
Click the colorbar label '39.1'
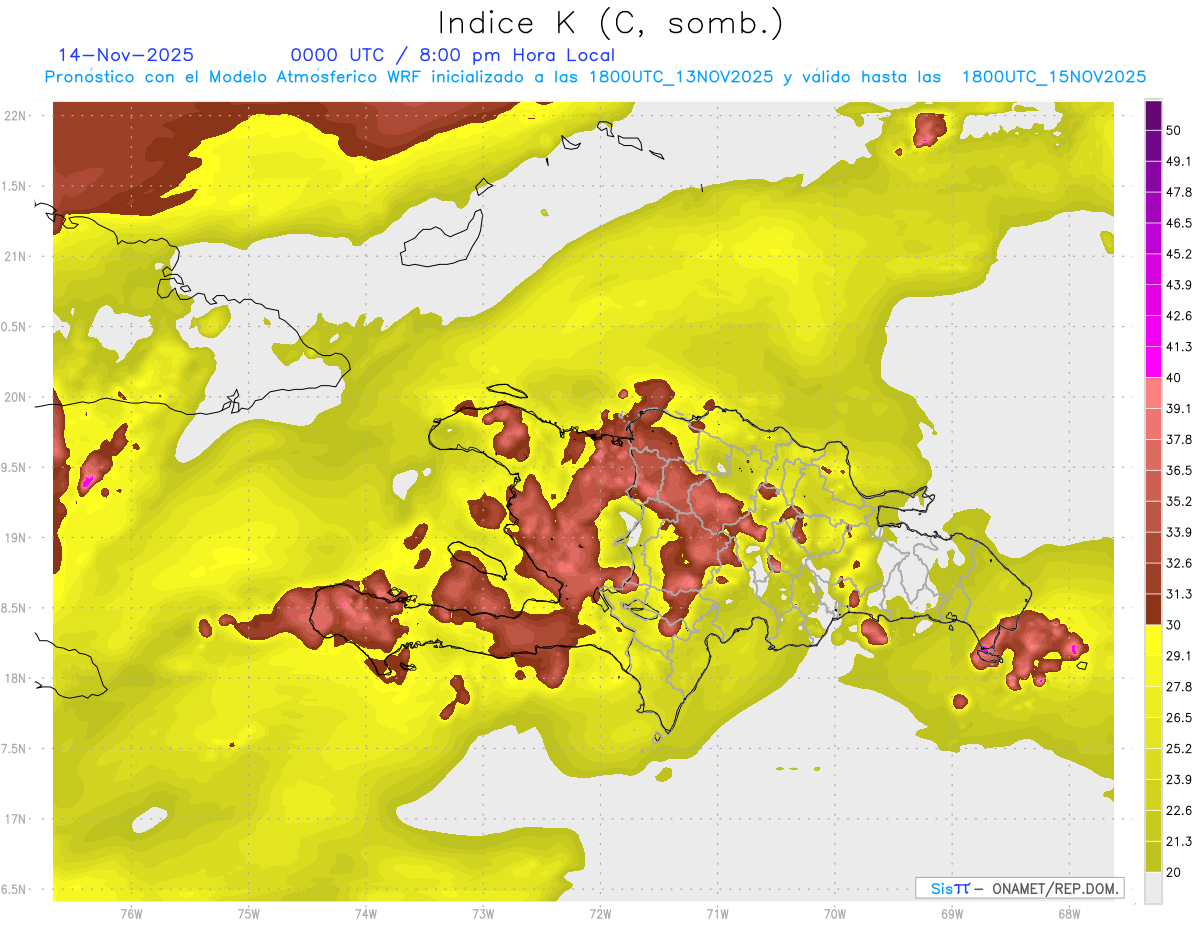[x=1179, y=408]
